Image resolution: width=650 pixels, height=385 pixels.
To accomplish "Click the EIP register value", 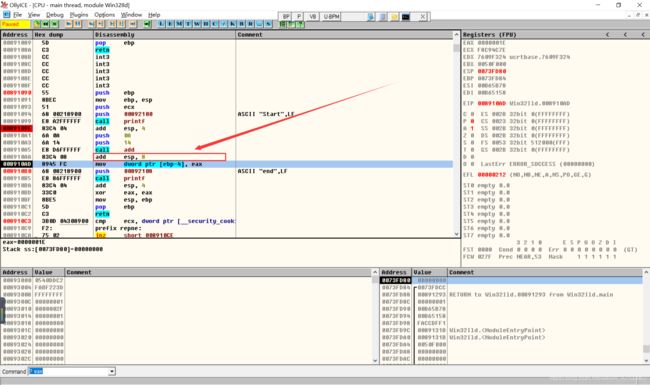I will [x=492, y=103].
